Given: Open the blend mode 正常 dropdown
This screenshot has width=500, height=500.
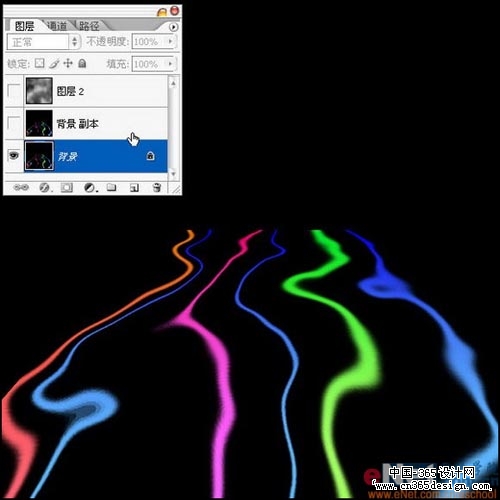Looking at the screenshot, I should tap(43, 42).
